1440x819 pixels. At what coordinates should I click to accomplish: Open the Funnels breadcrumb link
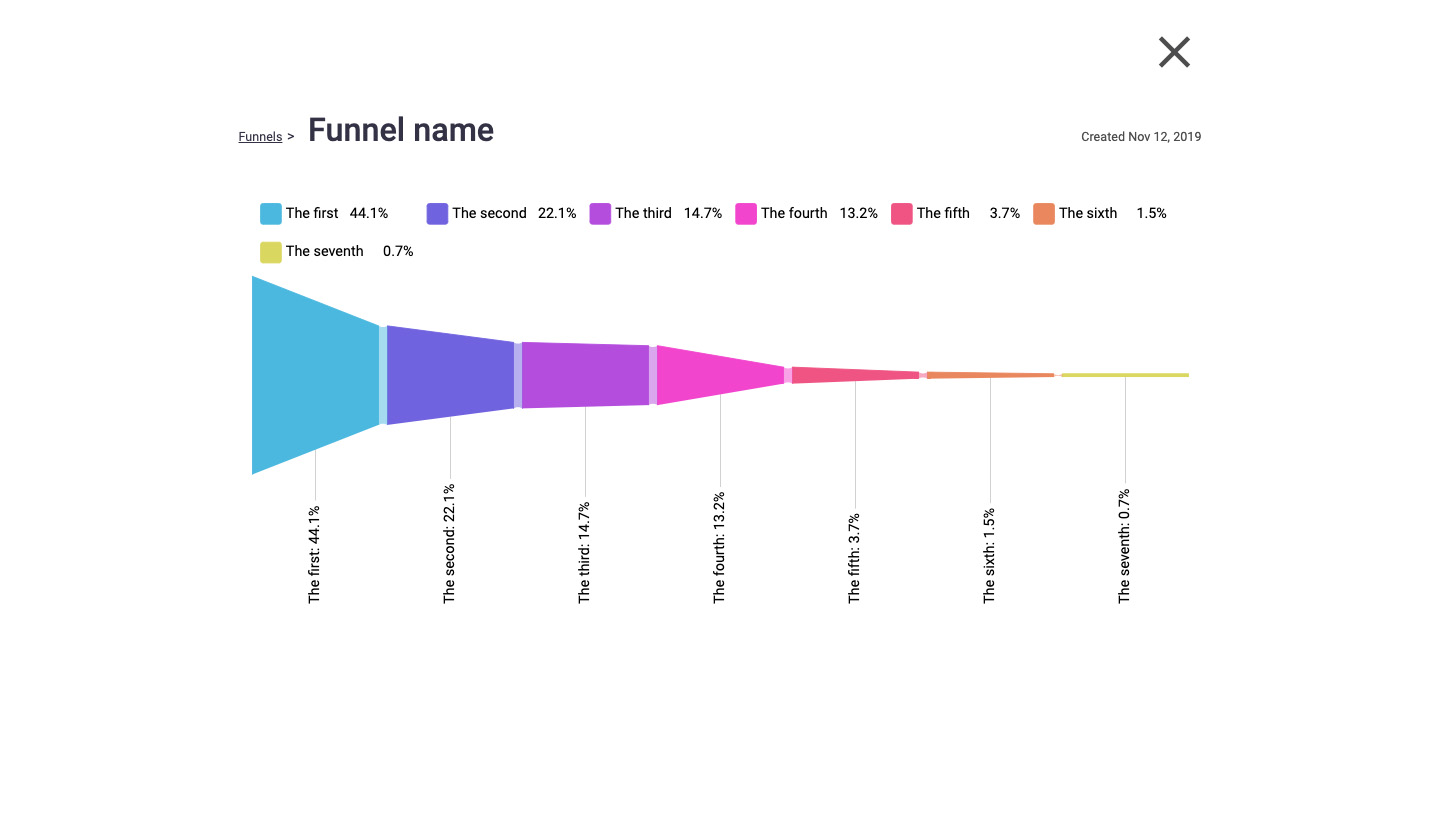(x=260, y=137)
